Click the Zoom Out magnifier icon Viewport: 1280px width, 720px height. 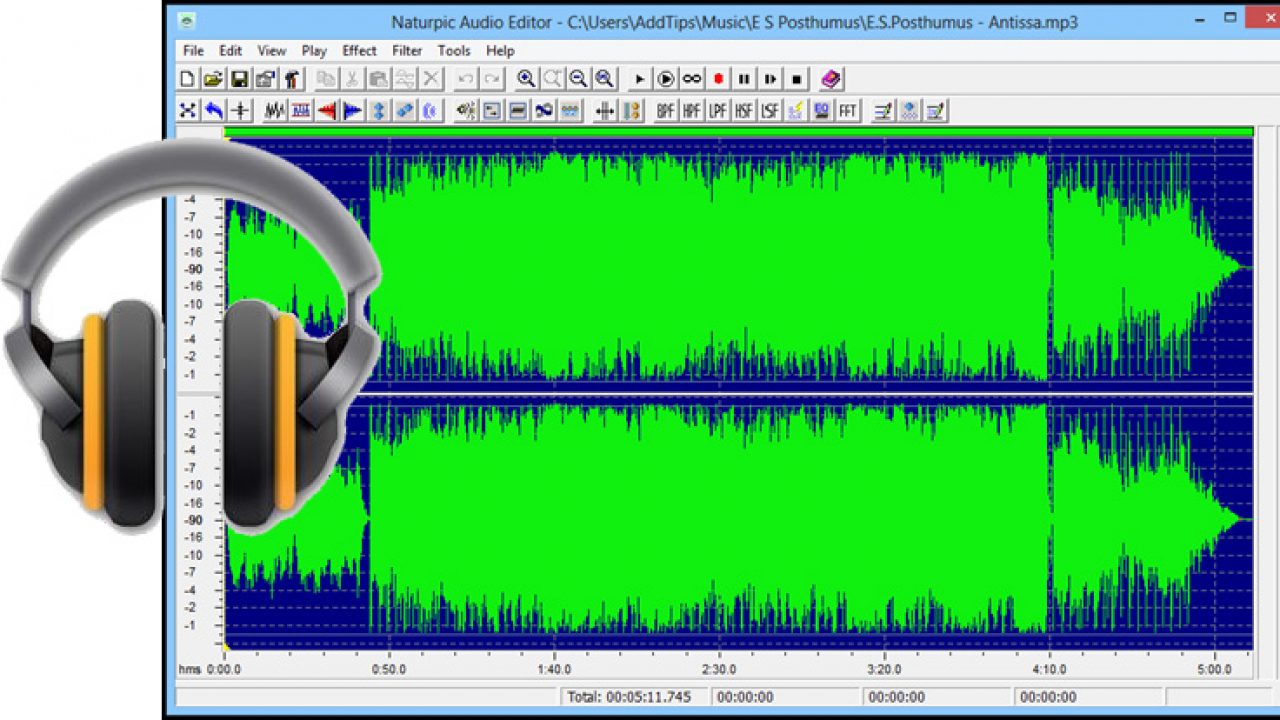(x=578, y=79)
